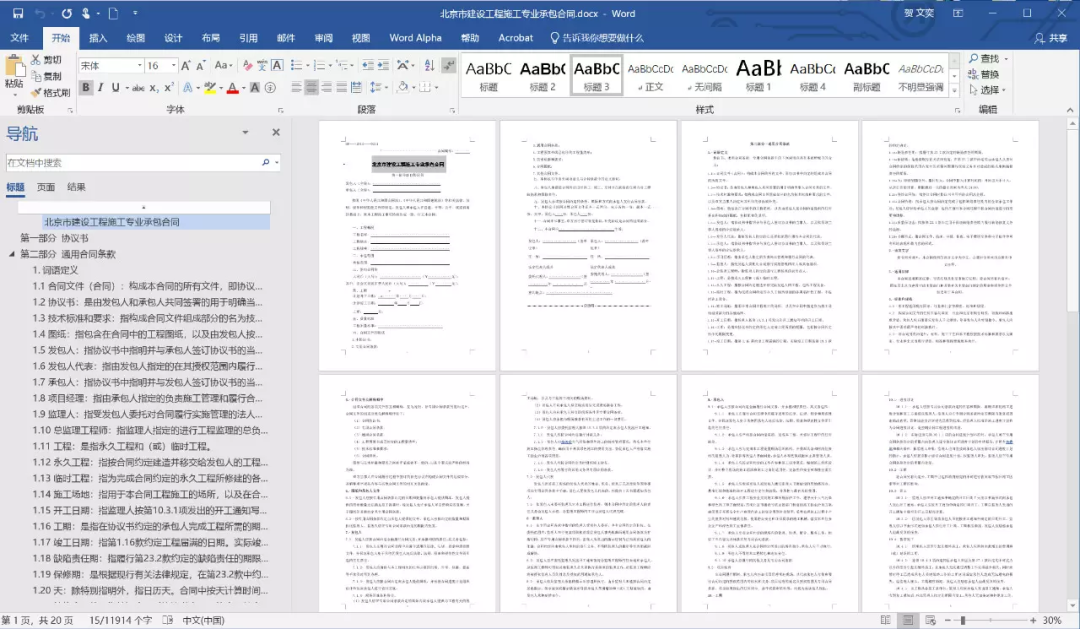The width and height of the screenshot is (1080, 629).
Task: Click 替换 replace button
Action: click(x=984, y=74)
